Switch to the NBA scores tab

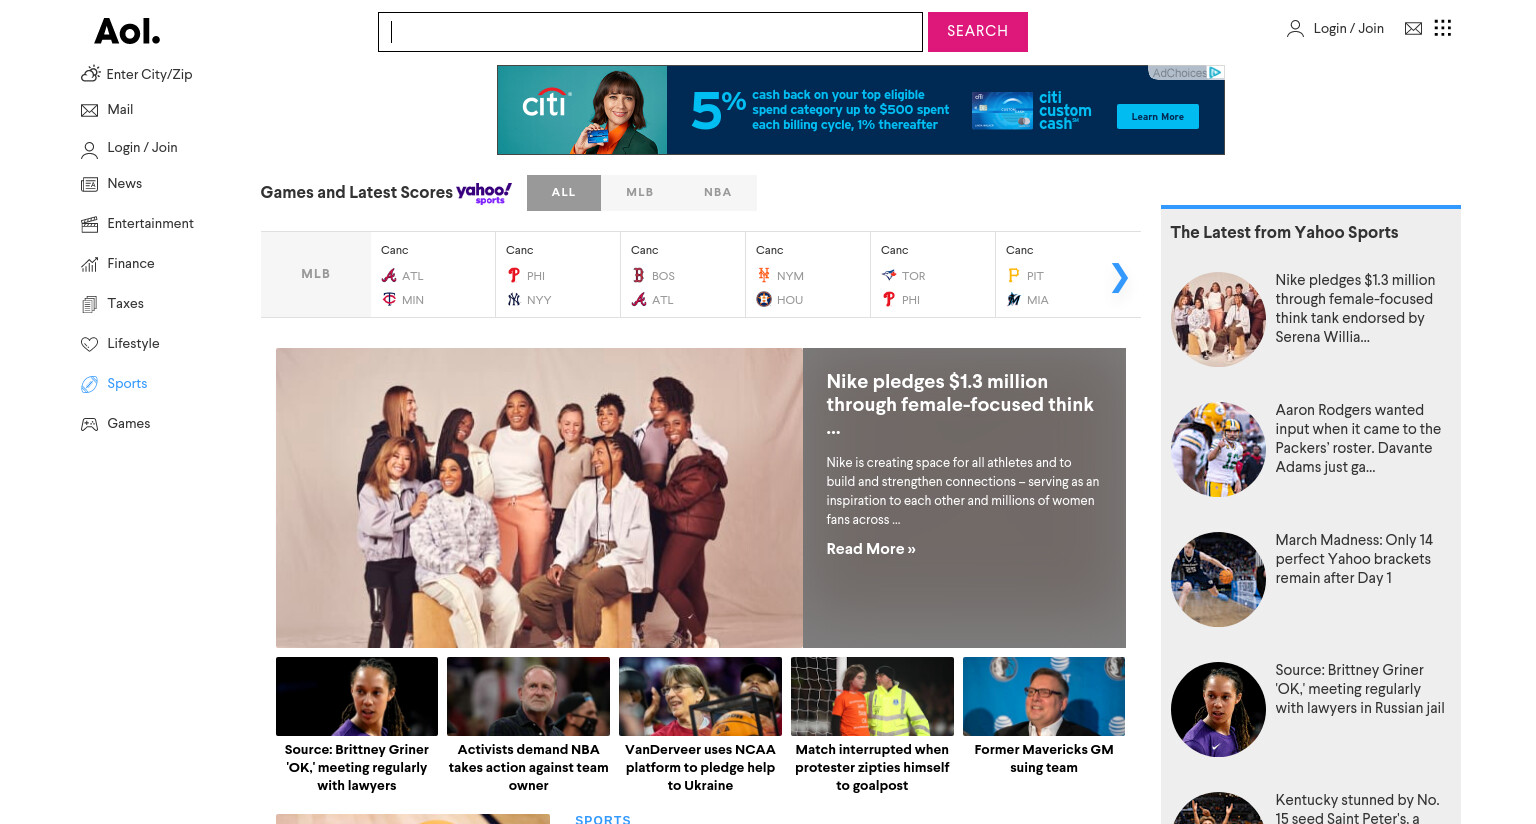(718, 193)
